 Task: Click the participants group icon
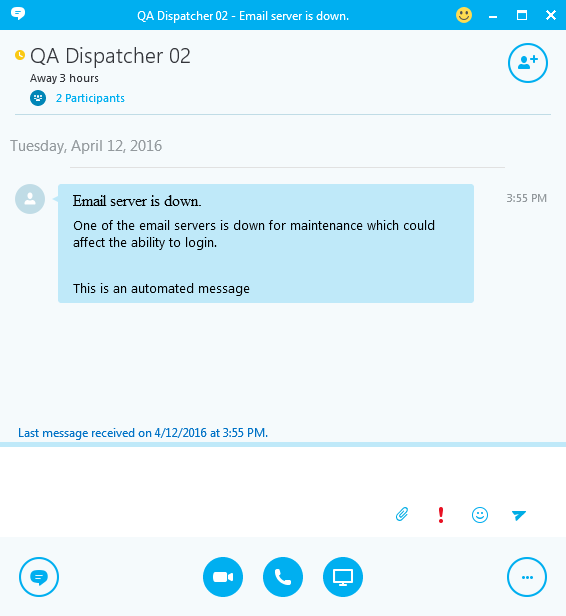(x=38, y=98)
